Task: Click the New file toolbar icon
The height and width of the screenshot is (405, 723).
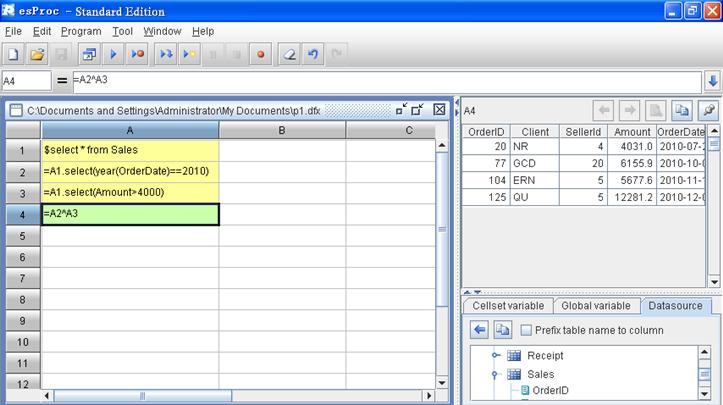Action: (14, 55)
